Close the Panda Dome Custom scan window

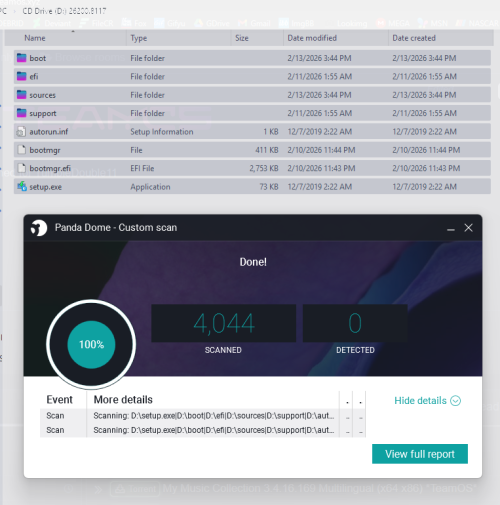(468, 228)
